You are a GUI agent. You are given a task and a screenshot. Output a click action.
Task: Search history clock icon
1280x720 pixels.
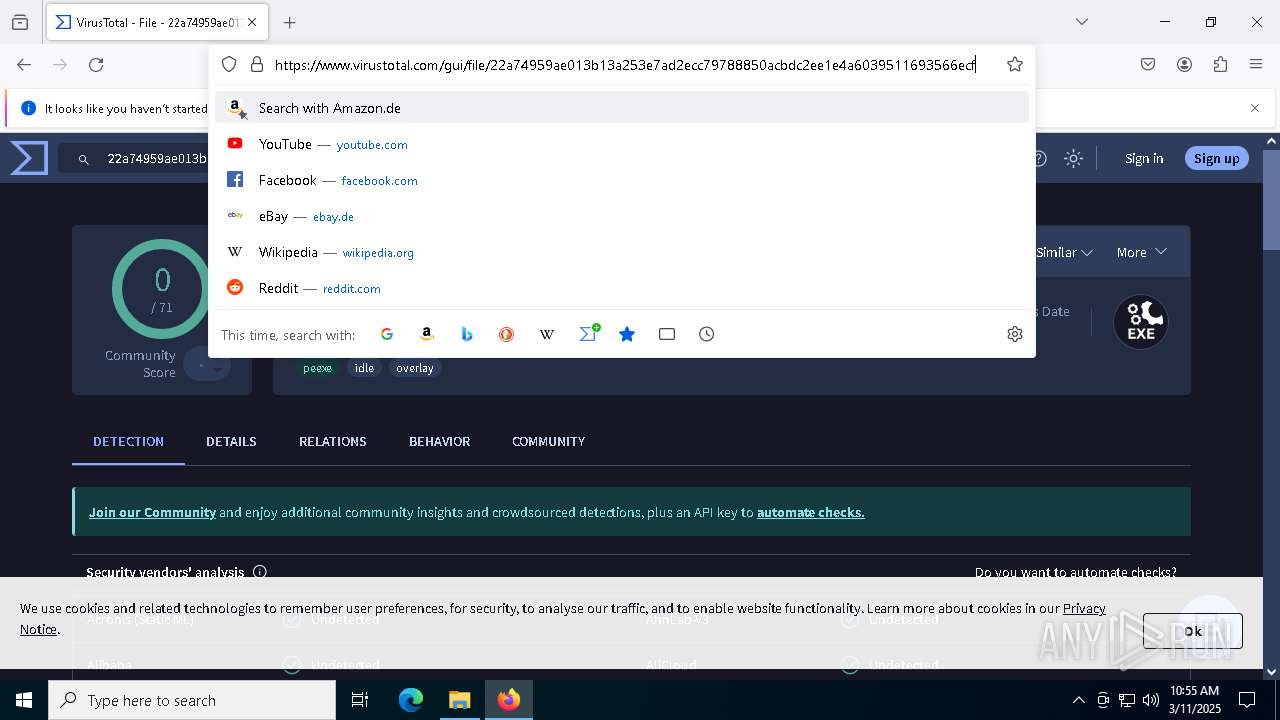tap(707, 334)
